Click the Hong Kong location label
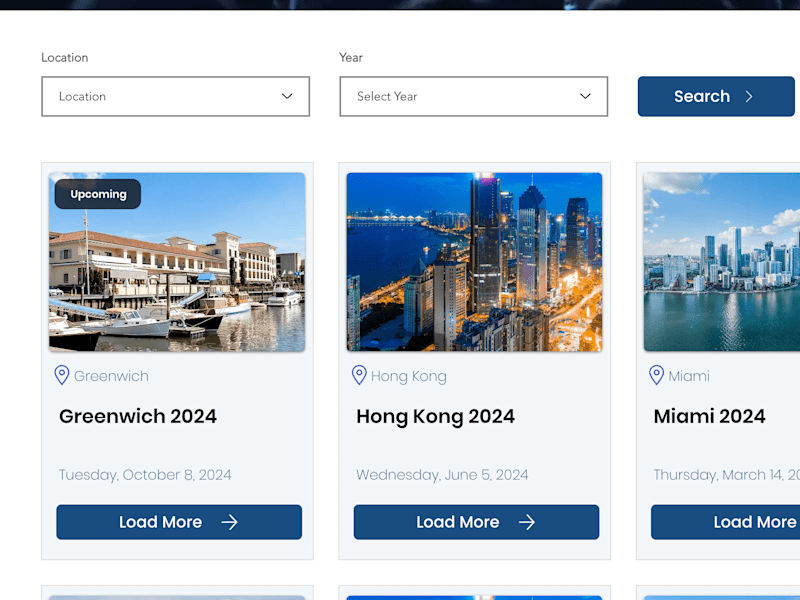Image resolution: width=800 pixels, height=600 pixels. tap(409, 377)
